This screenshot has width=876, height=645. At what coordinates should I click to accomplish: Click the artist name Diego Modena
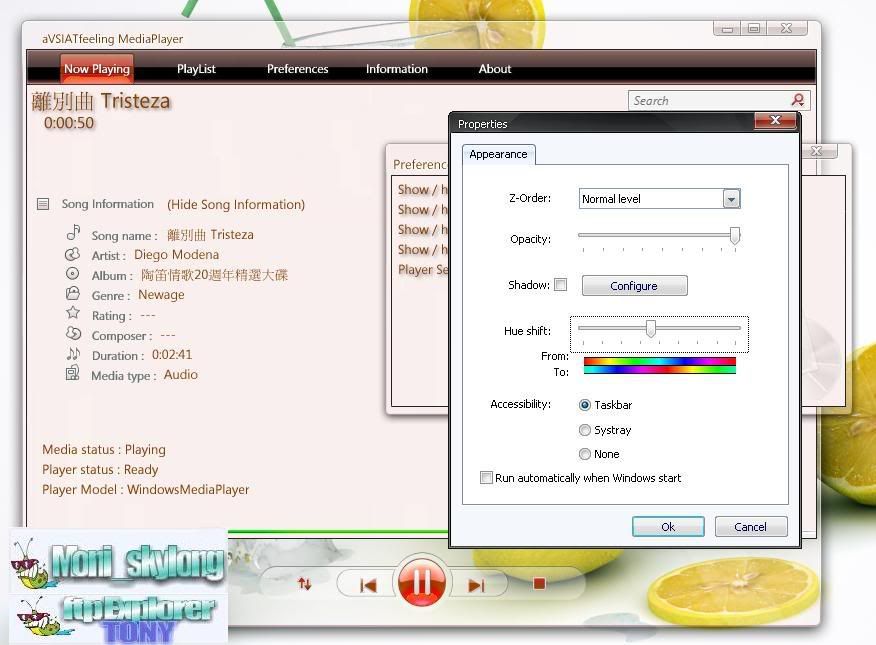pos(177,255)
